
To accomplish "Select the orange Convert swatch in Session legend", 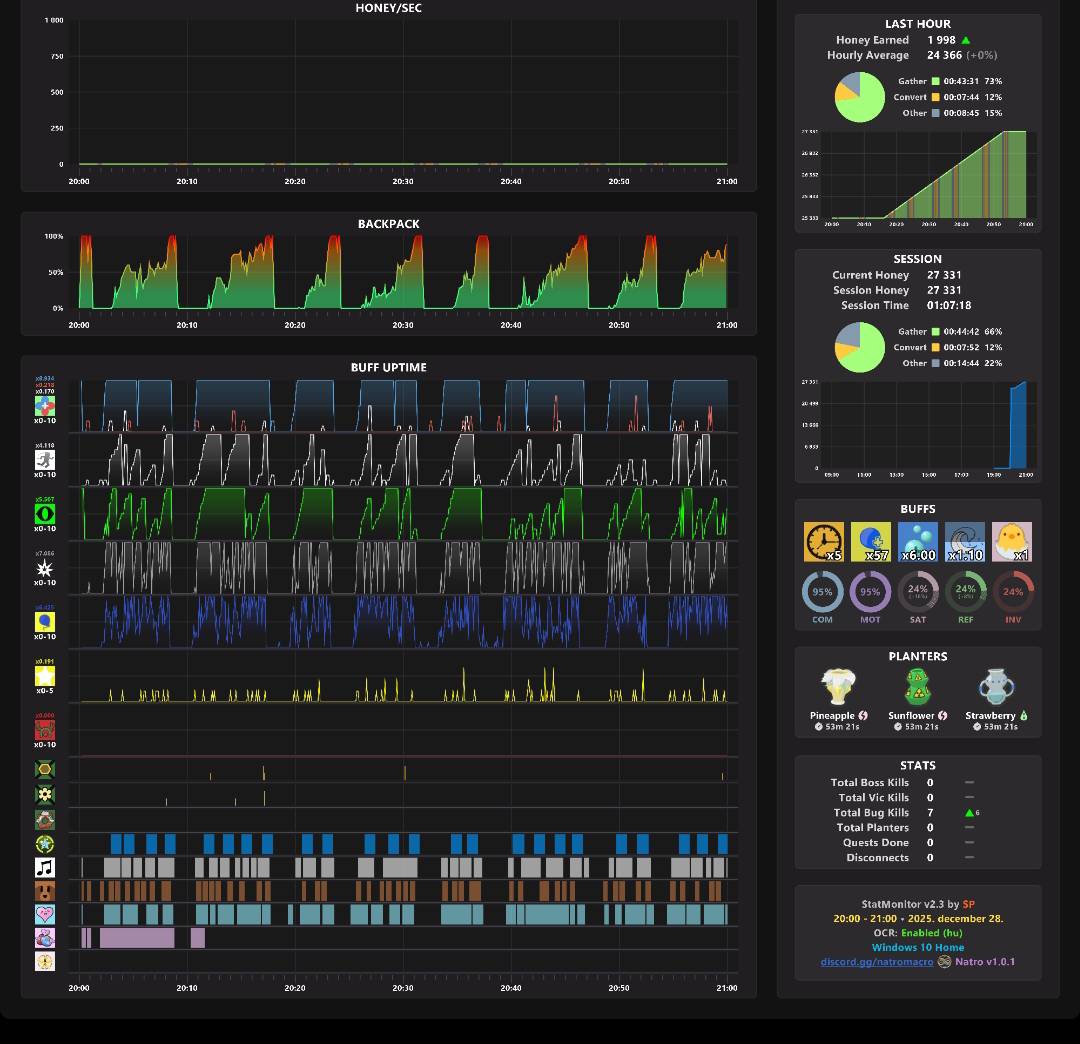I will click(935, 347).
